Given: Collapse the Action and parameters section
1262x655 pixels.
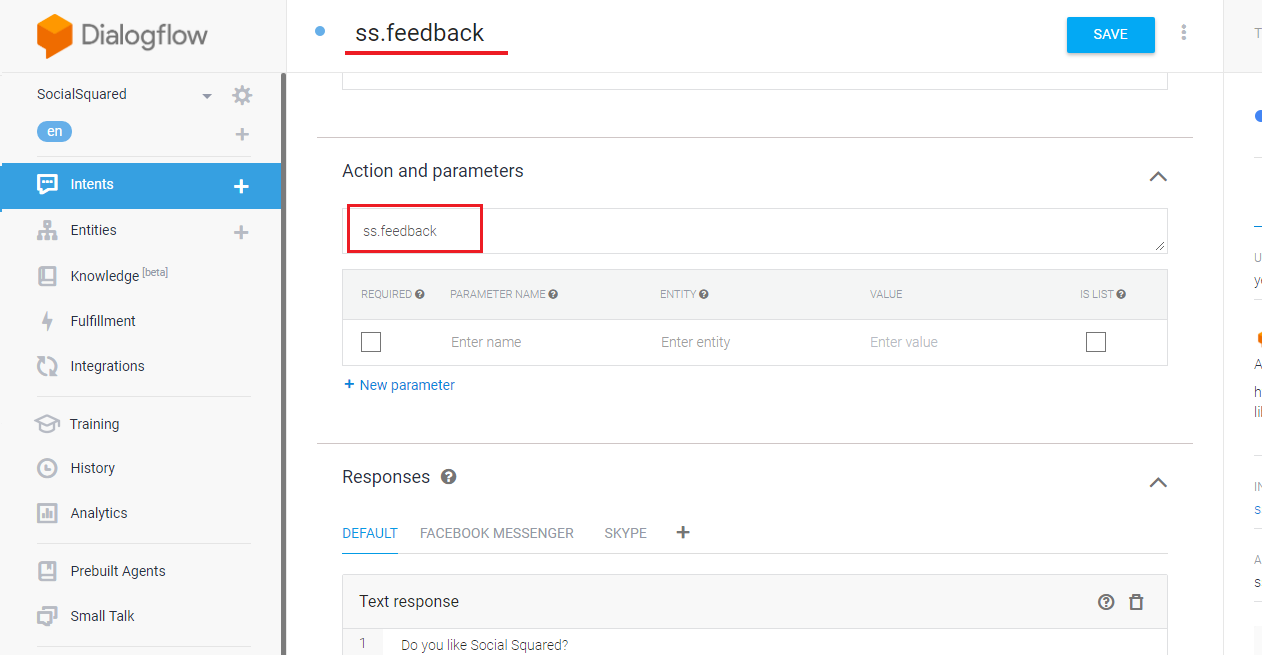Looking at the screenshot, I should coord(1158,176).
